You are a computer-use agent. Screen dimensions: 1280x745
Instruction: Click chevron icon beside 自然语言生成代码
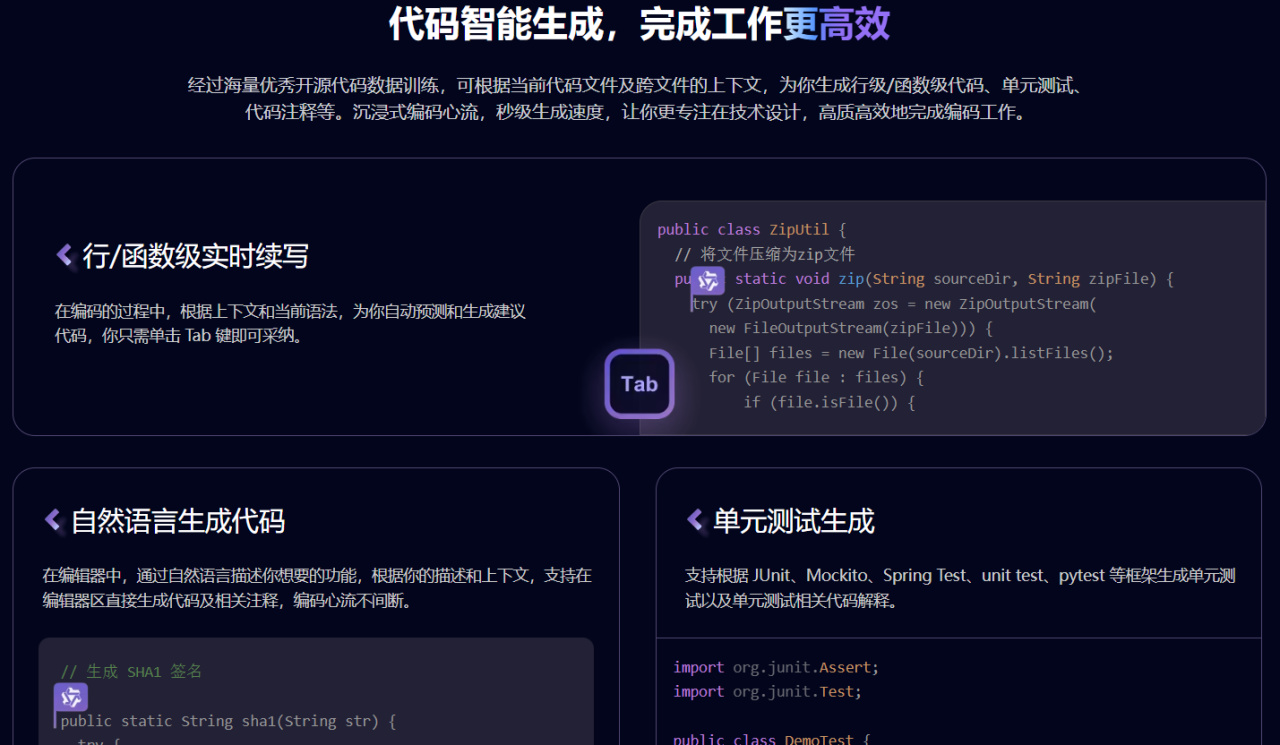pyautogui.click(x=53, y=520)
